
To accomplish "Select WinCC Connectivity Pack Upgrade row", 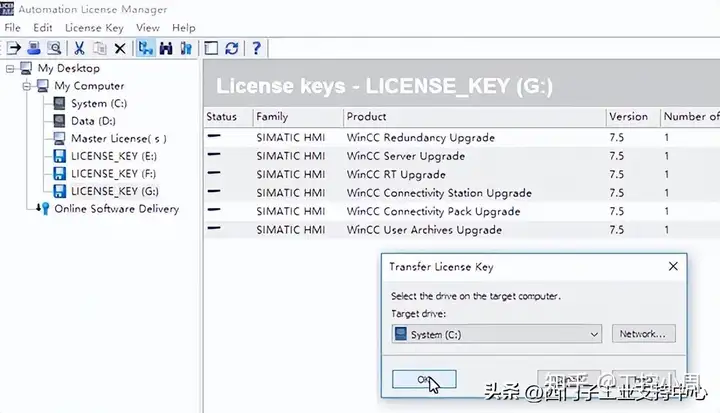I will coord(461,211).
